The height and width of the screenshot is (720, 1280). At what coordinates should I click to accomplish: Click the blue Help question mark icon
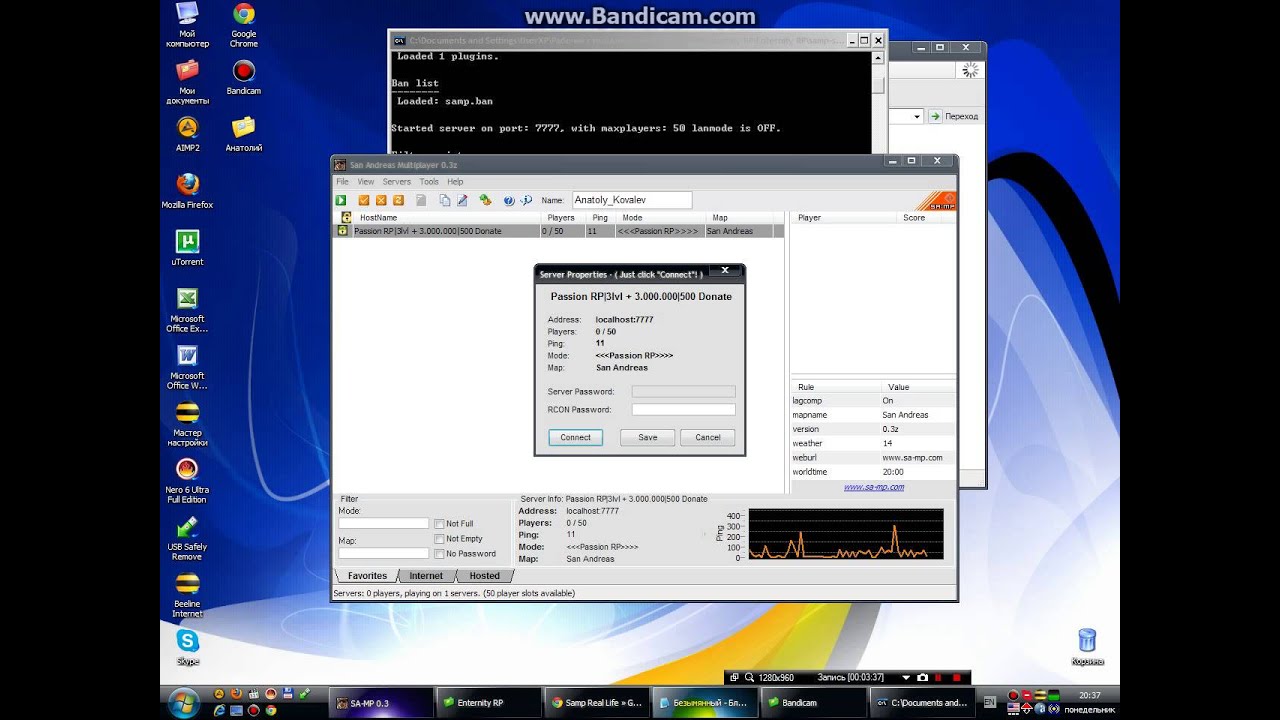[x=509, y=200]
